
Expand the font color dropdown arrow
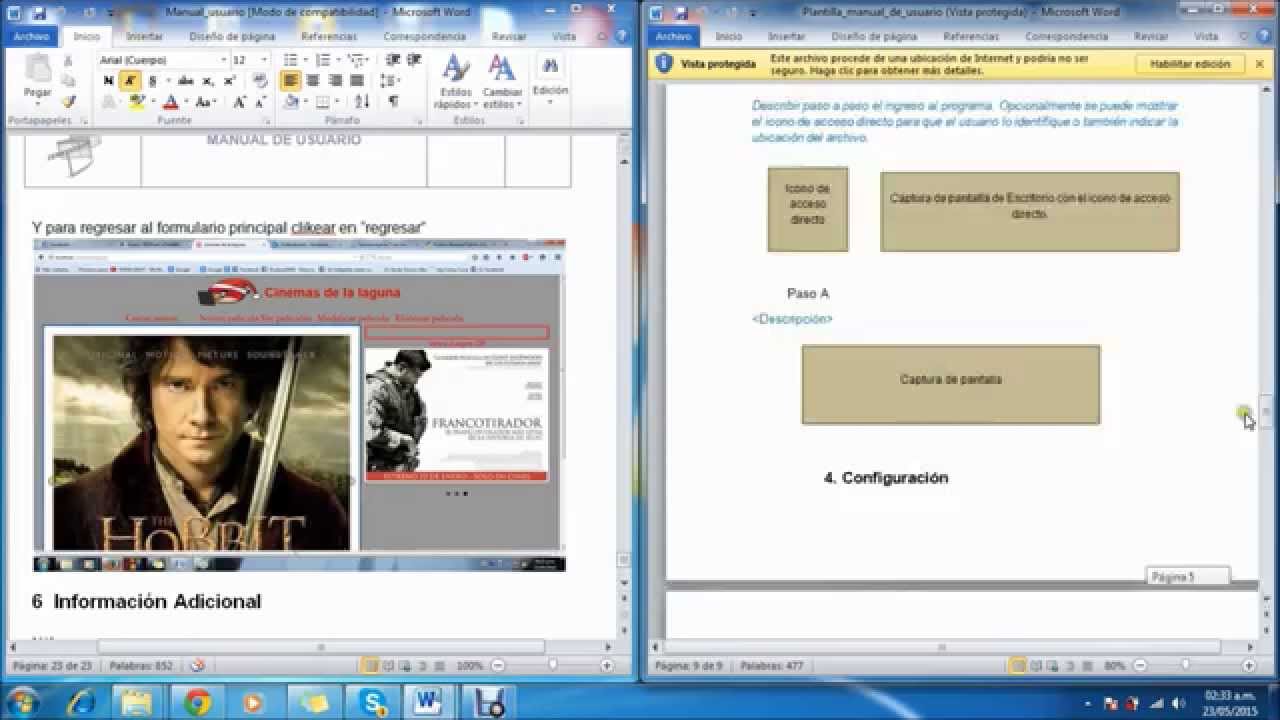click(x=186, y=102)
